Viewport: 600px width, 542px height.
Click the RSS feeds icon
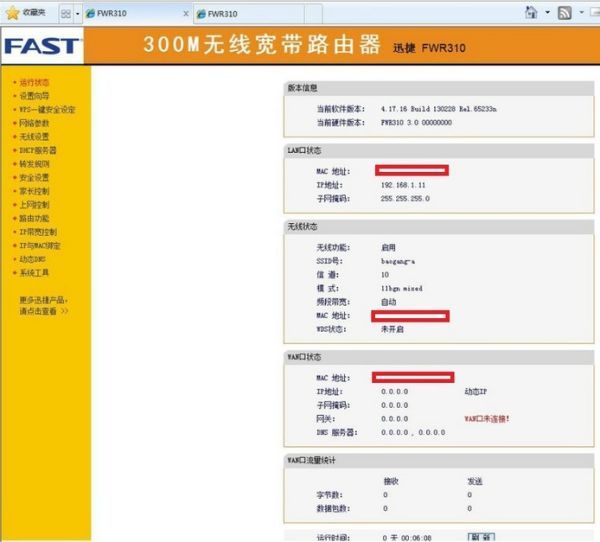pyautogui.click(x=564, y=13)
